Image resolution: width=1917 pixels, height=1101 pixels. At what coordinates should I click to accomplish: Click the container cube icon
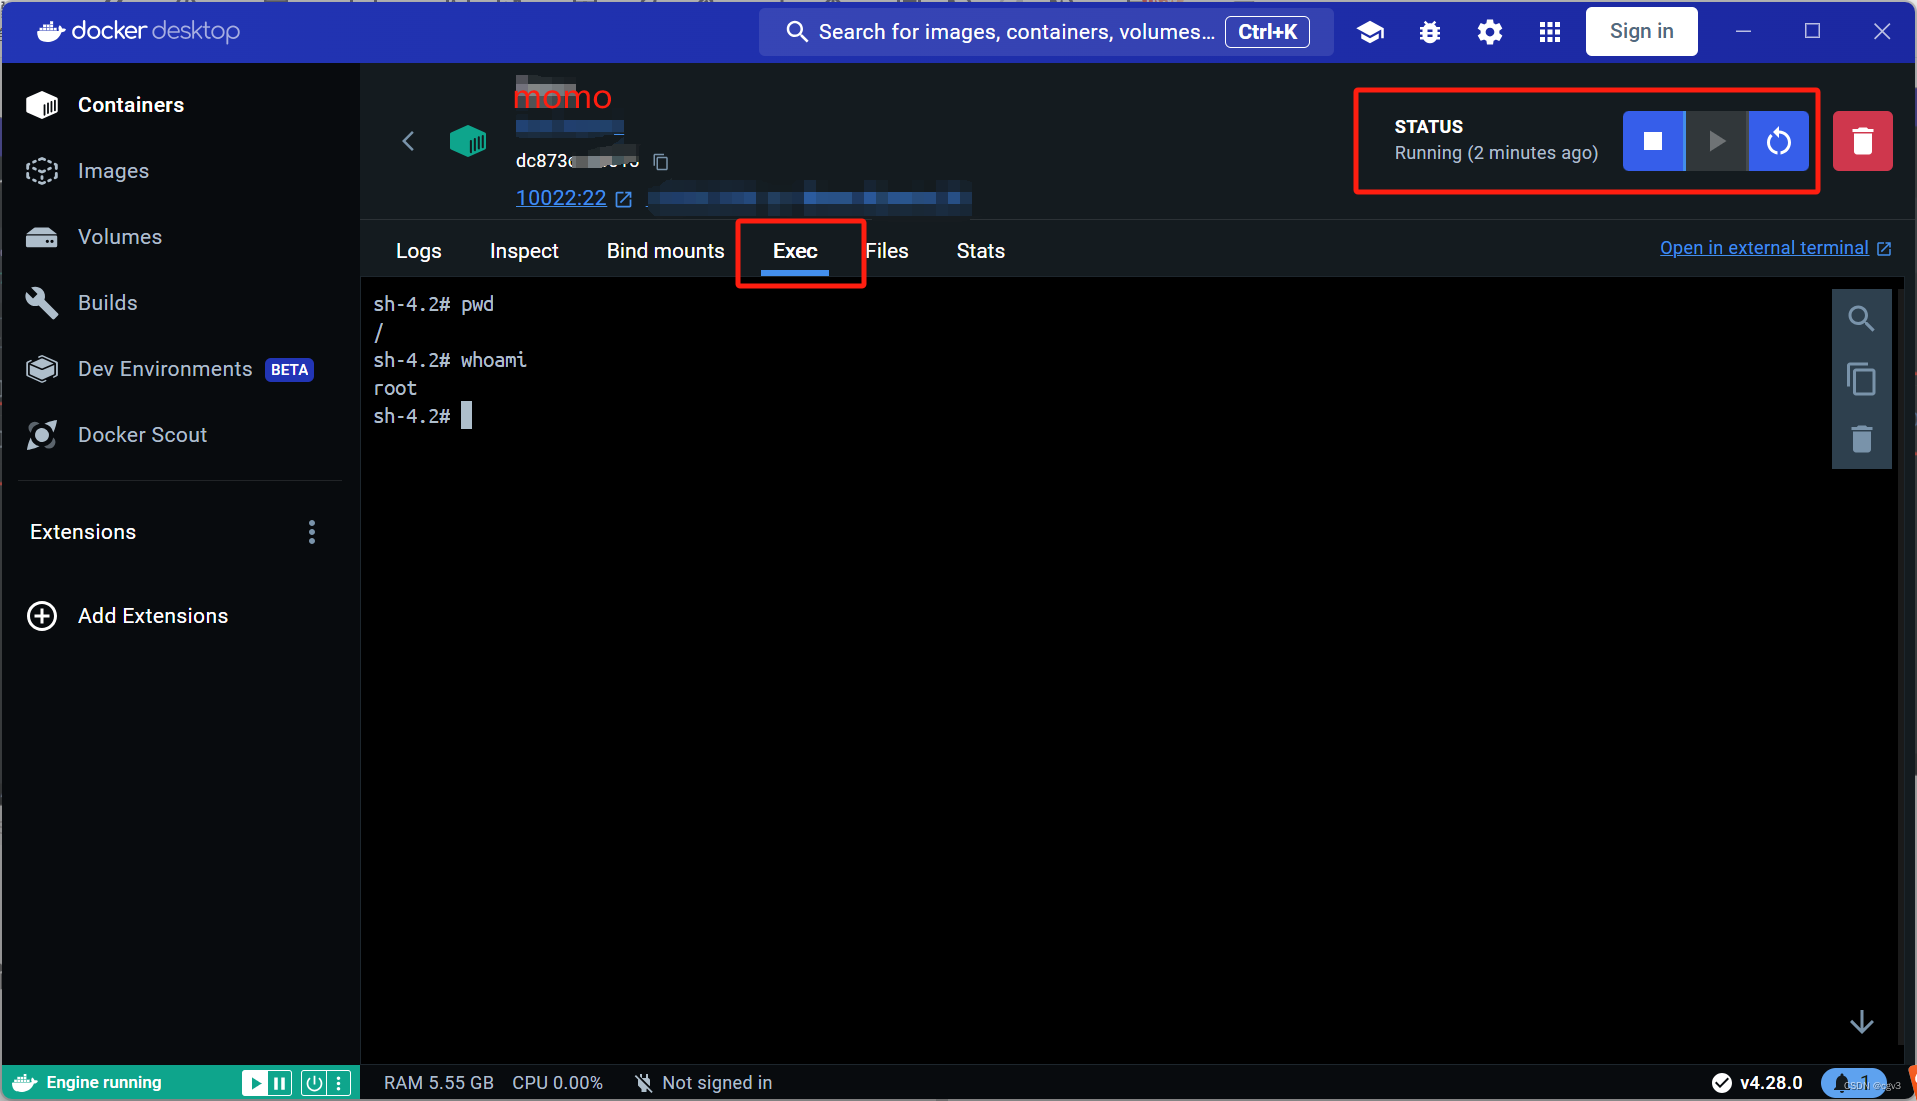tap(468, 141)
